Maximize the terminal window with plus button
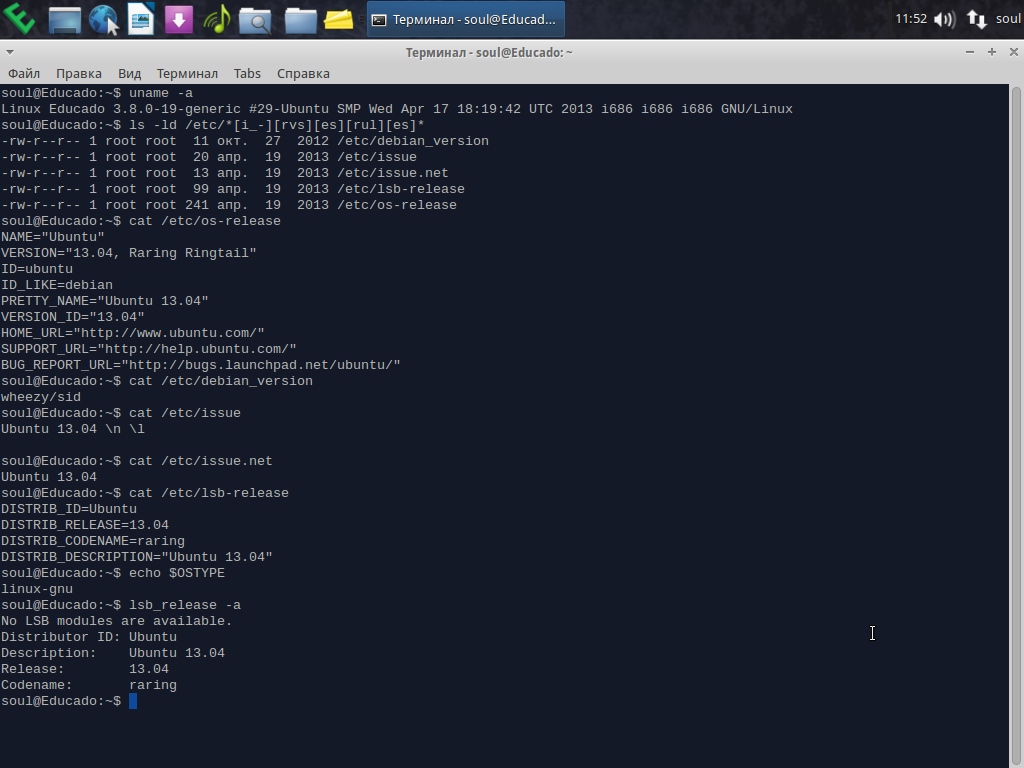Screen dimensions: 1024x768 point(991,52)
